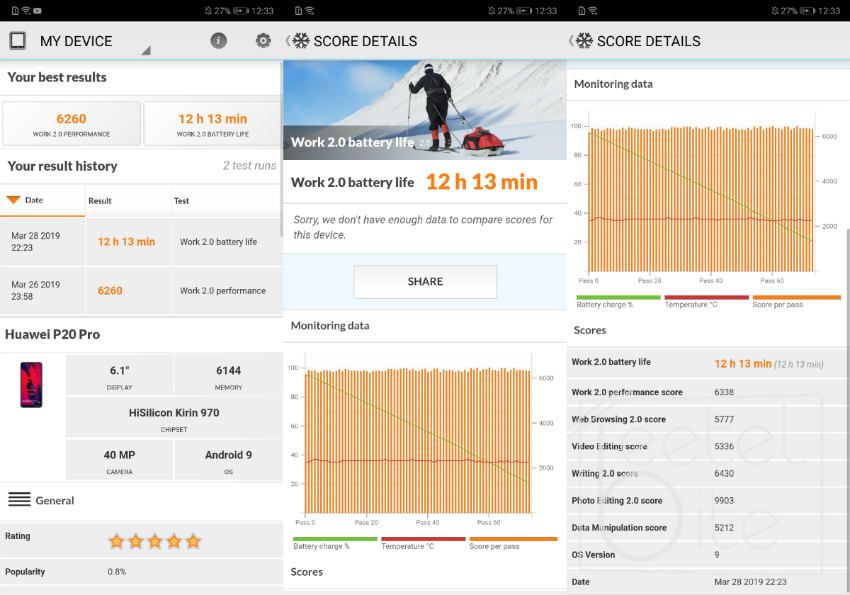Image resolution: width=850 pixels, height=595 pixels.
Task: Open the 6260 Work 2.0 performance tile
Action: pos(71,124)
